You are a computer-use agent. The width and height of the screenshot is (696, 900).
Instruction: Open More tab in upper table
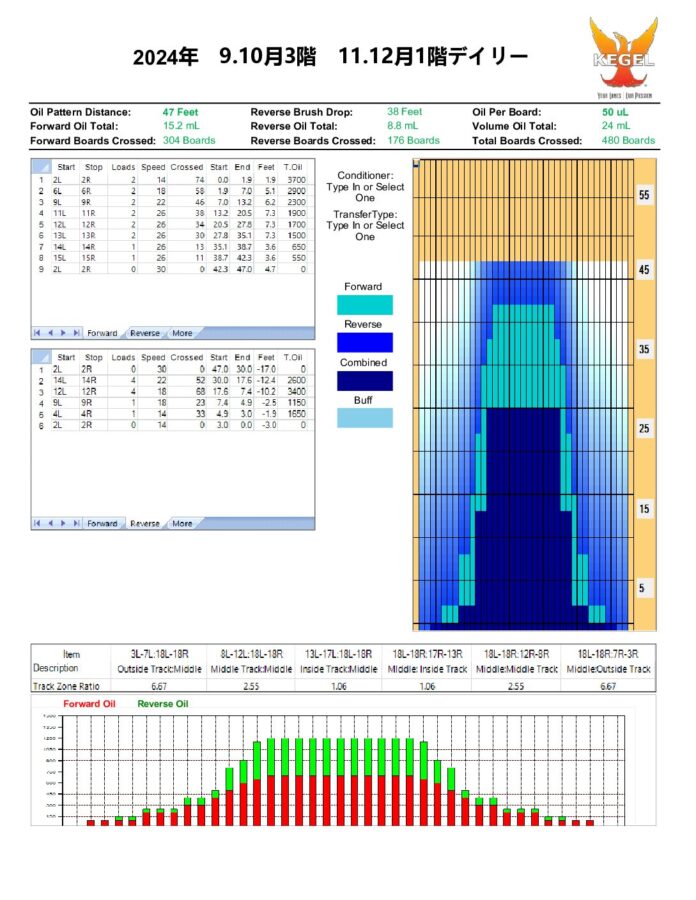click(x=182, y=333)
